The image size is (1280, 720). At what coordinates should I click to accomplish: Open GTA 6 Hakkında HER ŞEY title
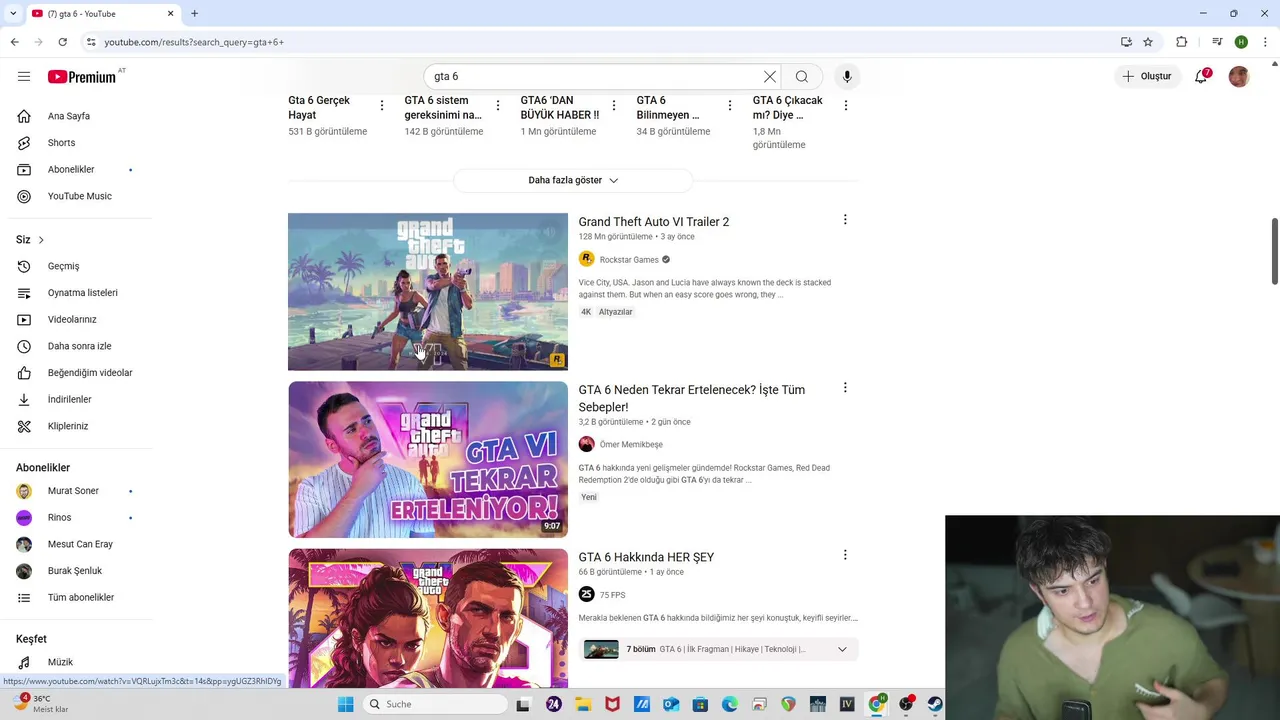pos(646,557)
